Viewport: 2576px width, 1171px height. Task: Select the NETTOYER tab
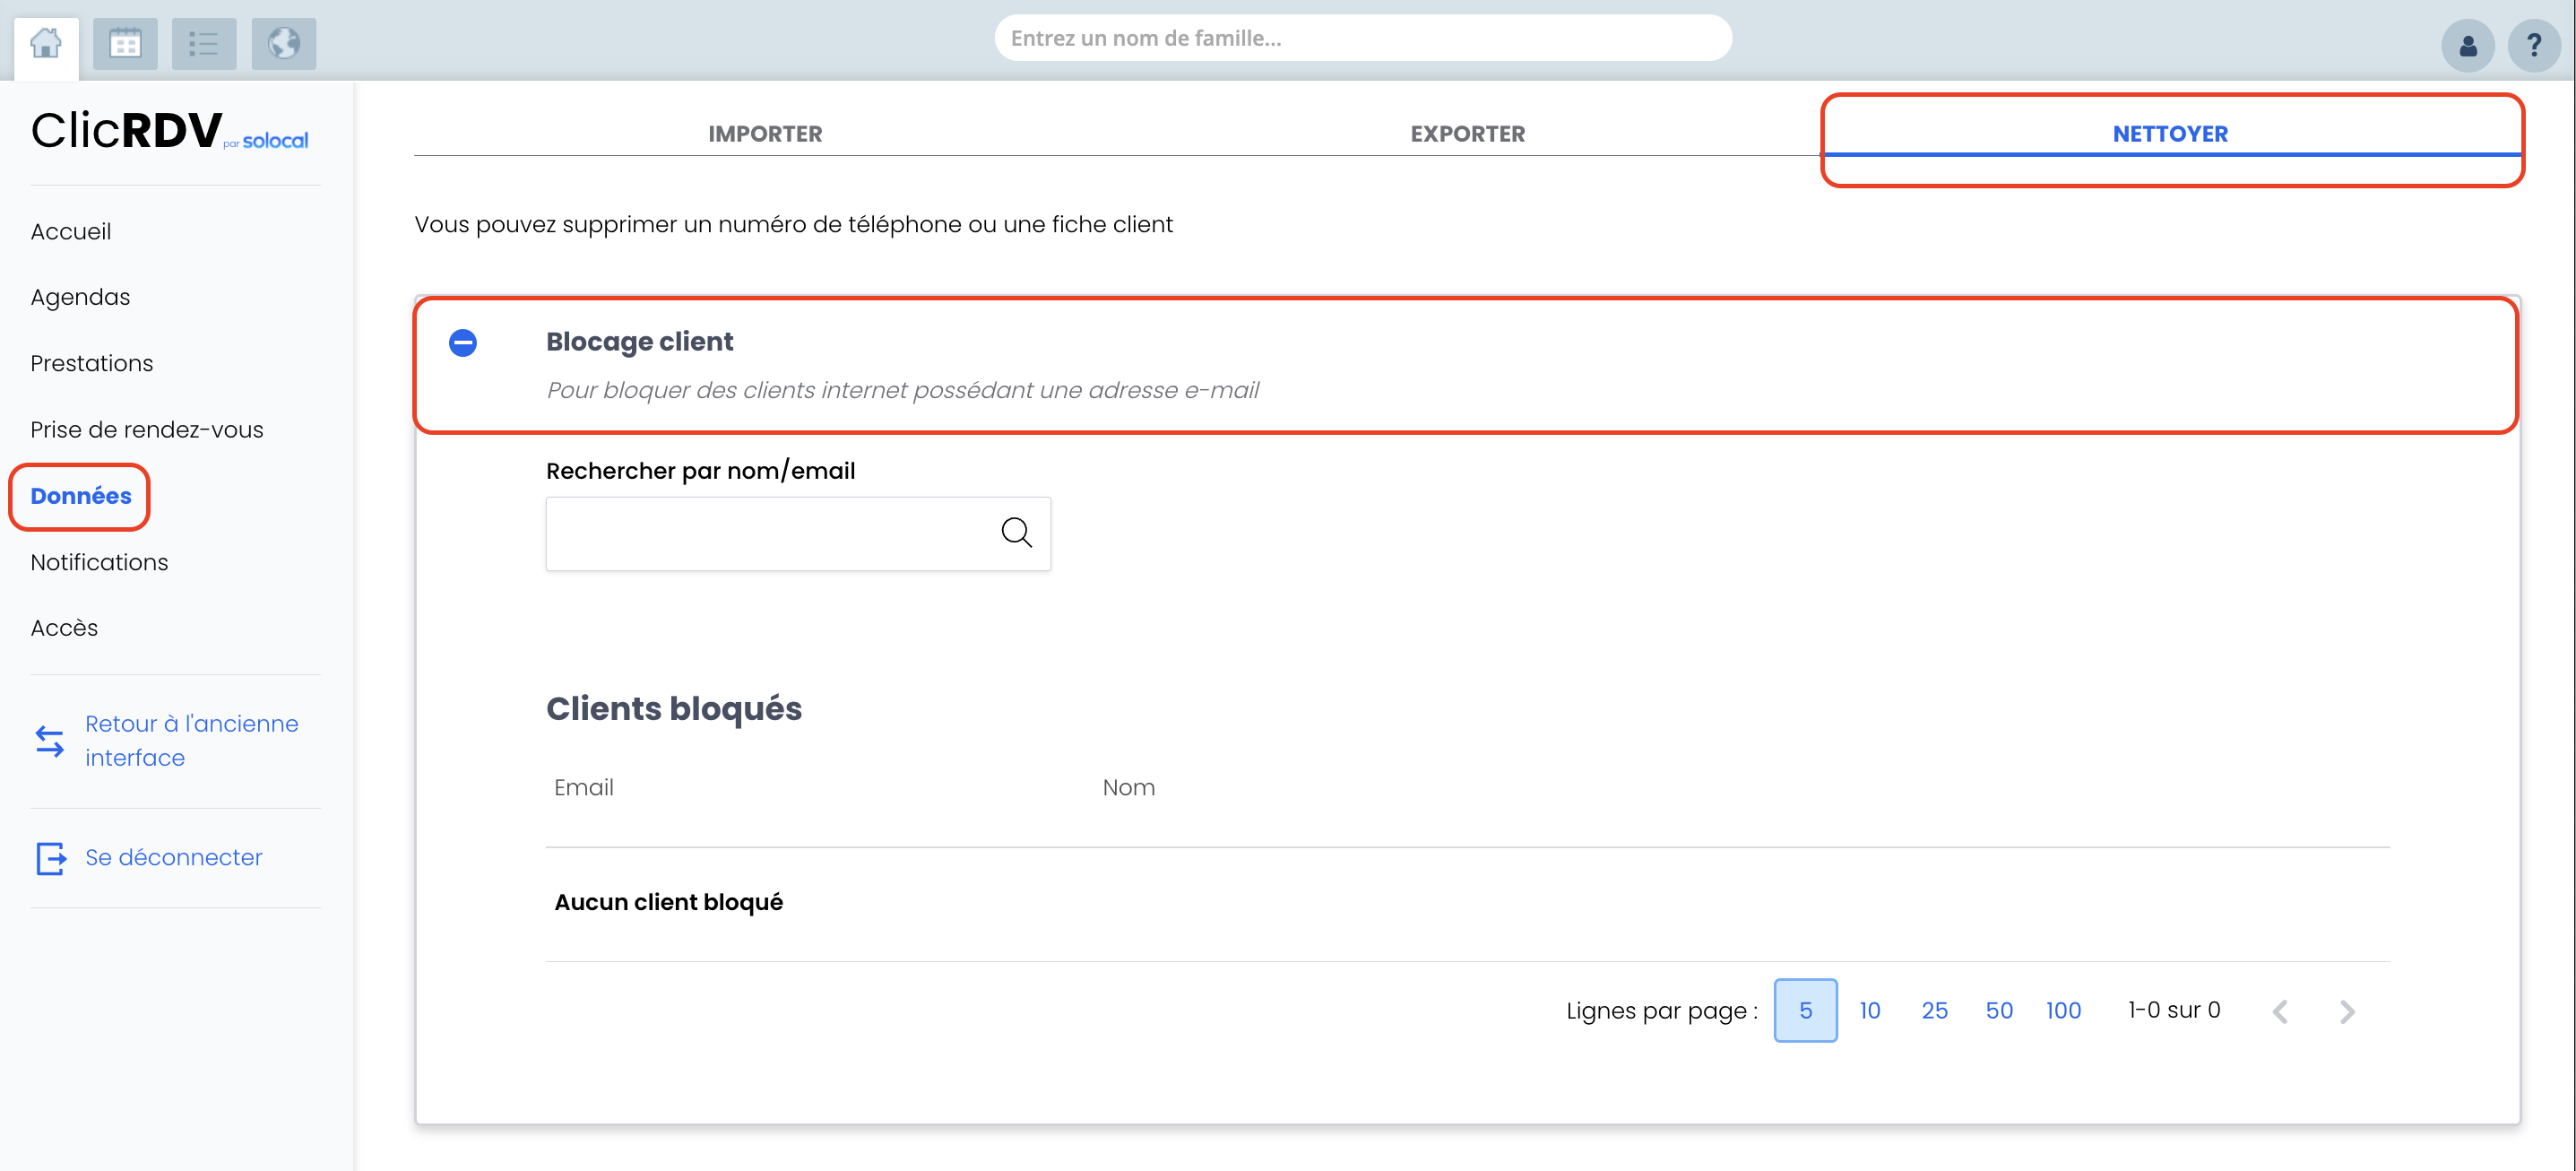click(x=2170, y=134)
